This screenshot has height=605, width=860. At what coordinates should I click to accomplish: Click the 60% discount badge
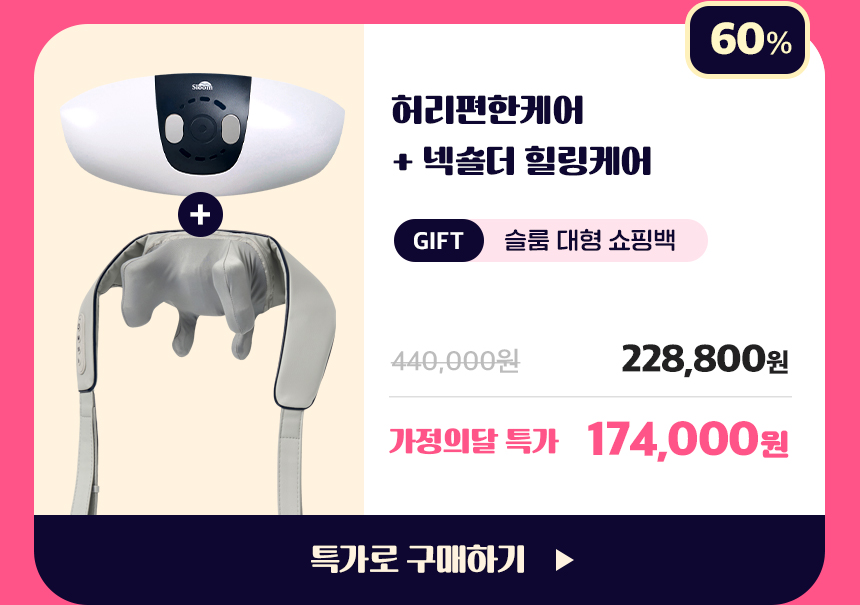point(747,40)
